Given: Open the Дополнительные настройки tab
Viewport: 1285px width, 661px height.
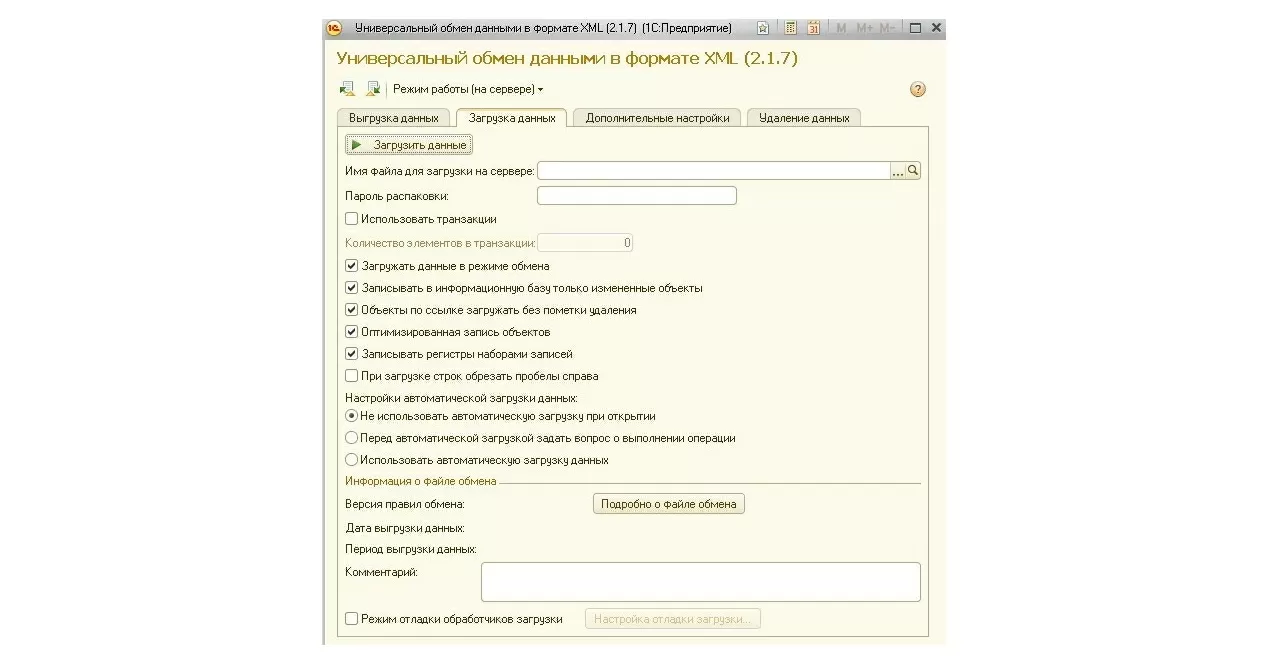Looking at the screenshot, I should click(657, 118).
